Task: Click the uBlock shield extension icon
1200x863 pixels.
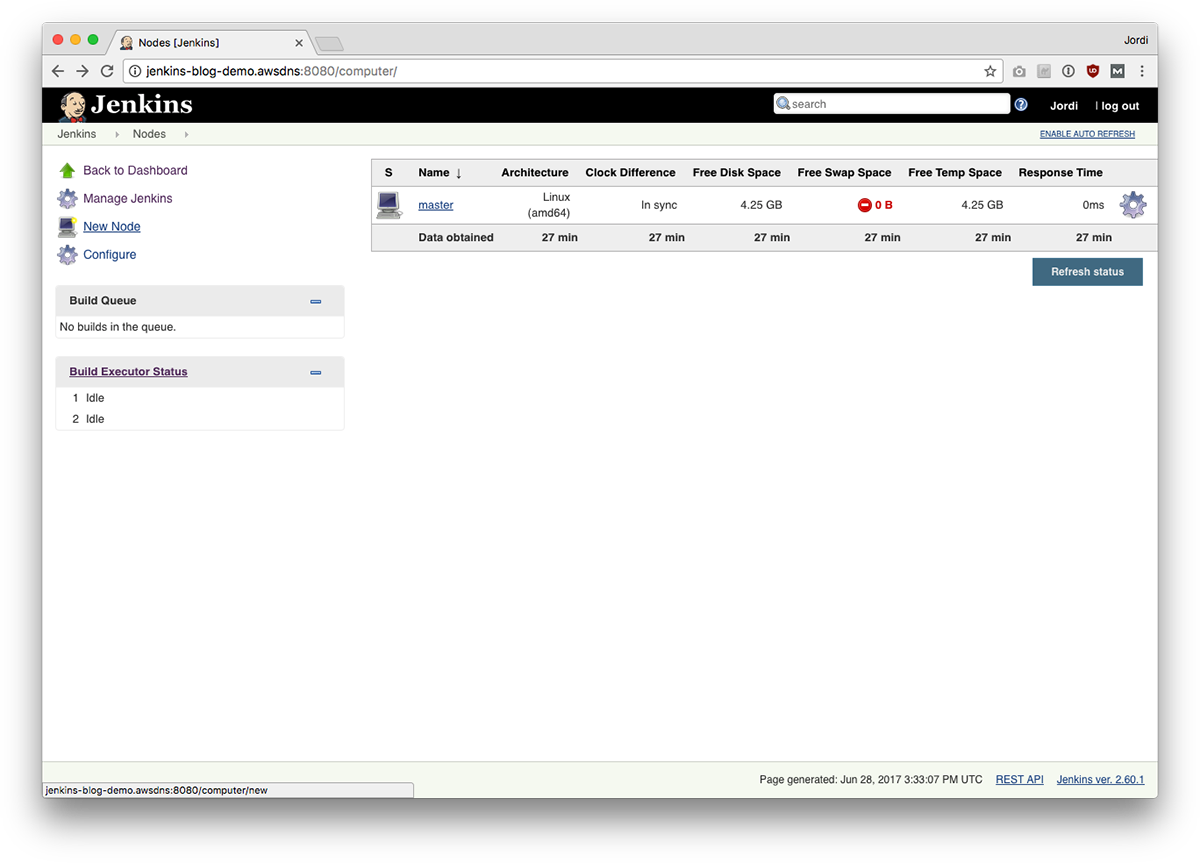Action: [1093, 71]
